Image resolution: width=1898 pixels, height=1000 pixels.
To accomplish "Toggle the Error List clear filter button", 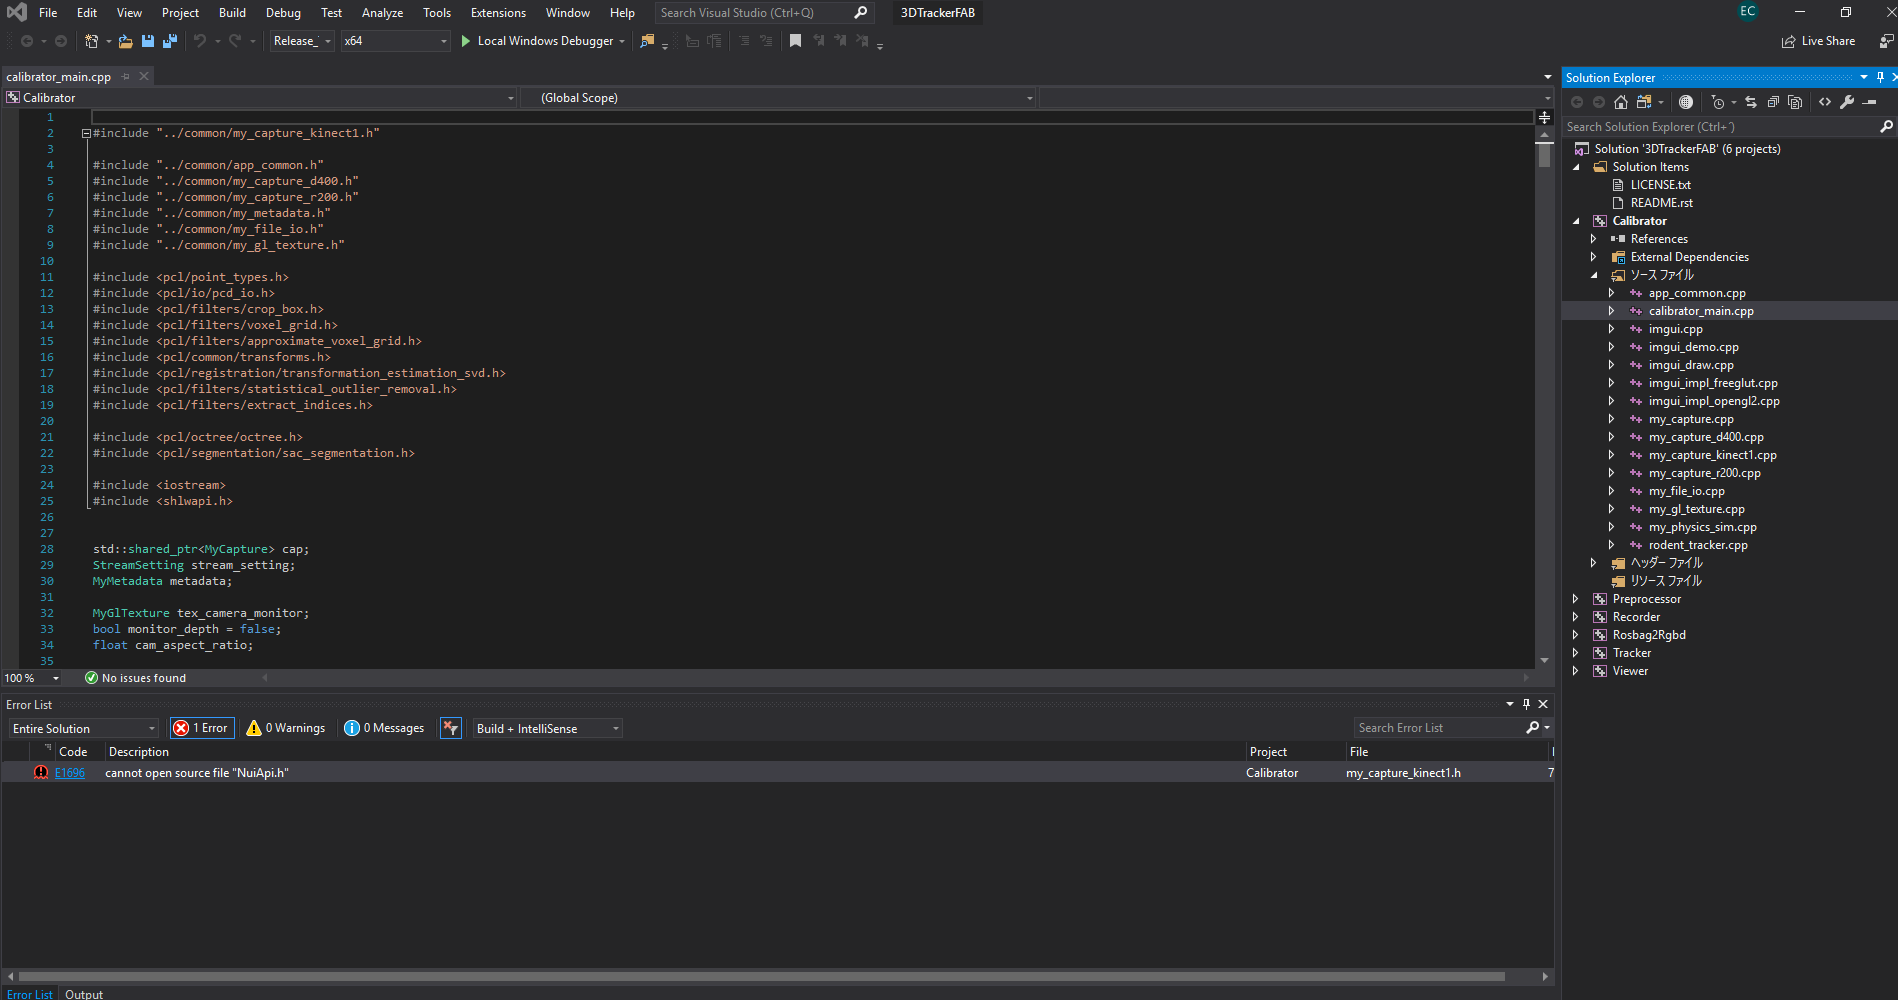I will point(451,728).
